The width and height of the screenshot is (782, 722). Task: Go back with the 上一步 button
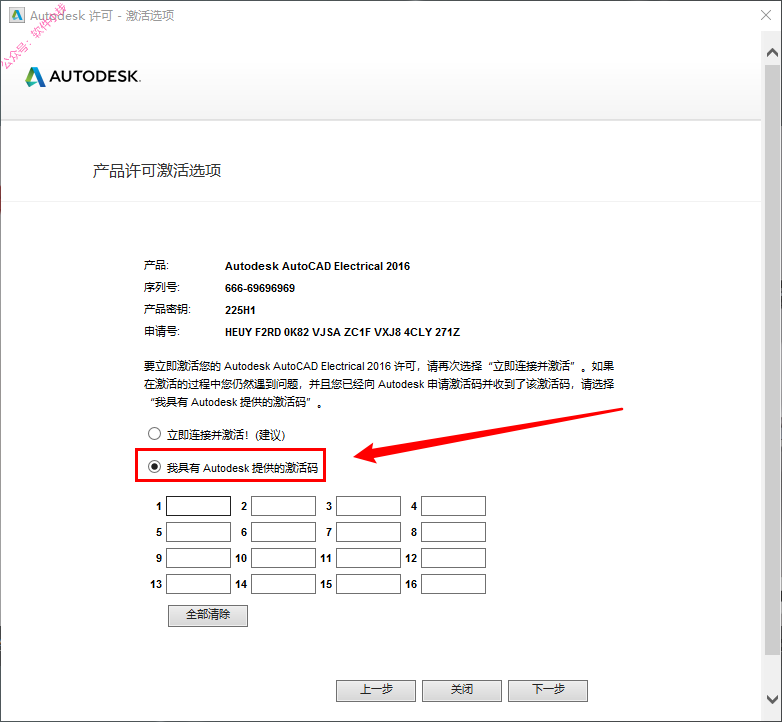coord(376,691)
